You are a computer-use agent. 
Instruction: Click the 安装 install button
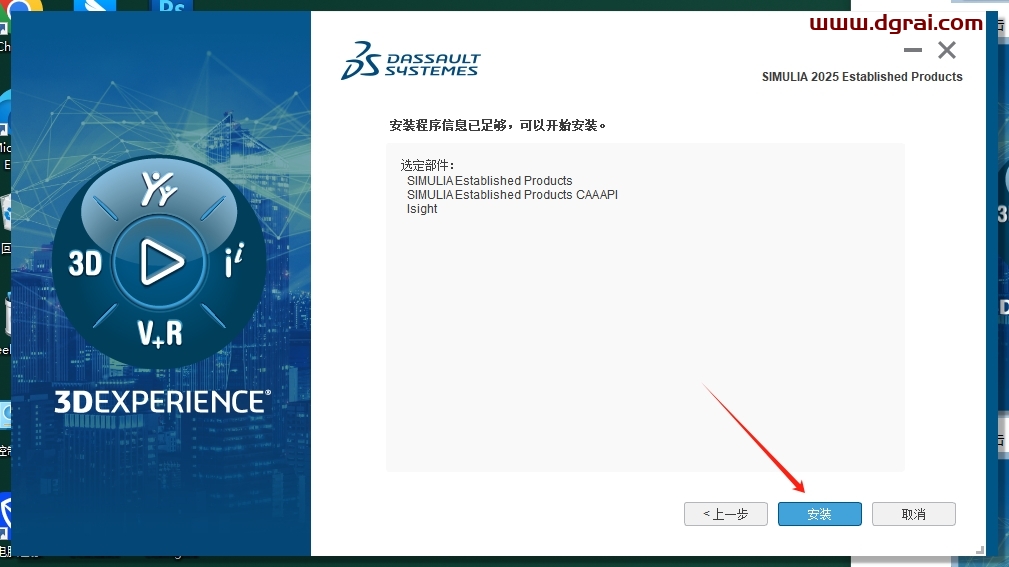coord(819,514)
